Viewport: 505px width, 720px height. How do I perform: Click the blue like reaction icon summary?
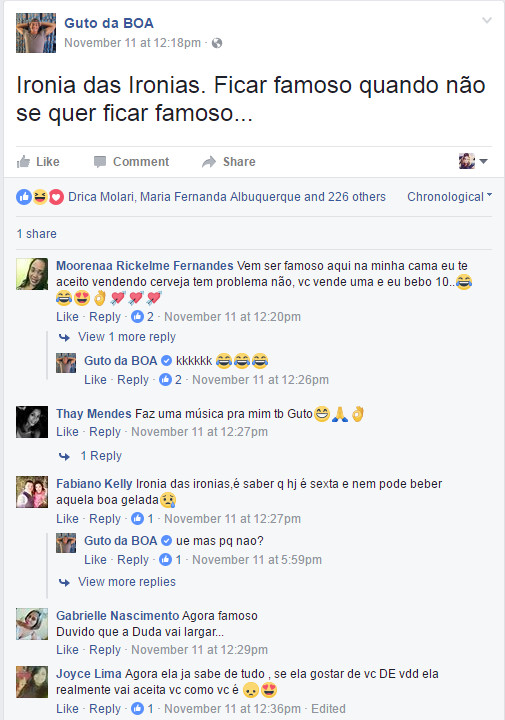pyautogui.click(x=24, y=197)
